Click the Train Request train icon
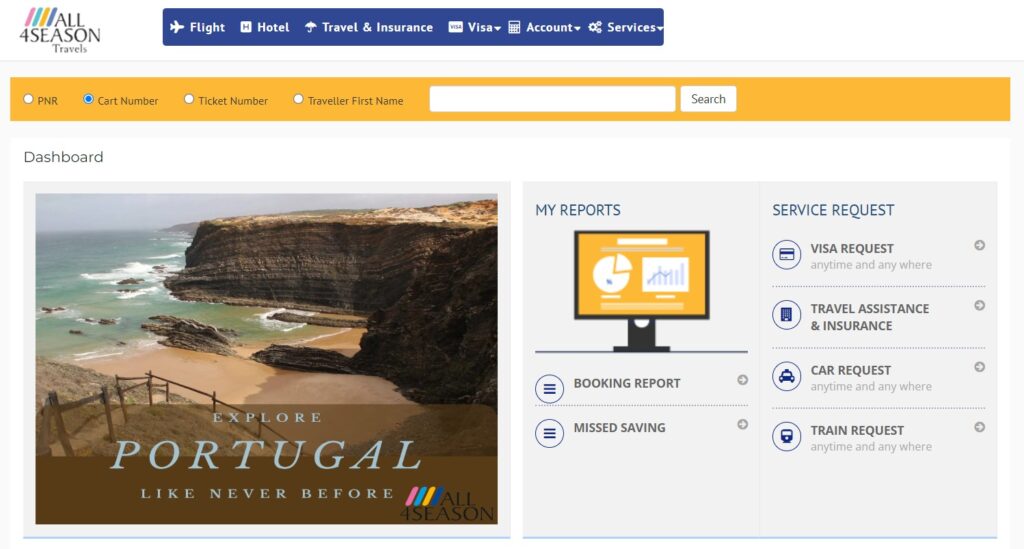The width and height of the screenshot is (1024, 549). (786, 436)
